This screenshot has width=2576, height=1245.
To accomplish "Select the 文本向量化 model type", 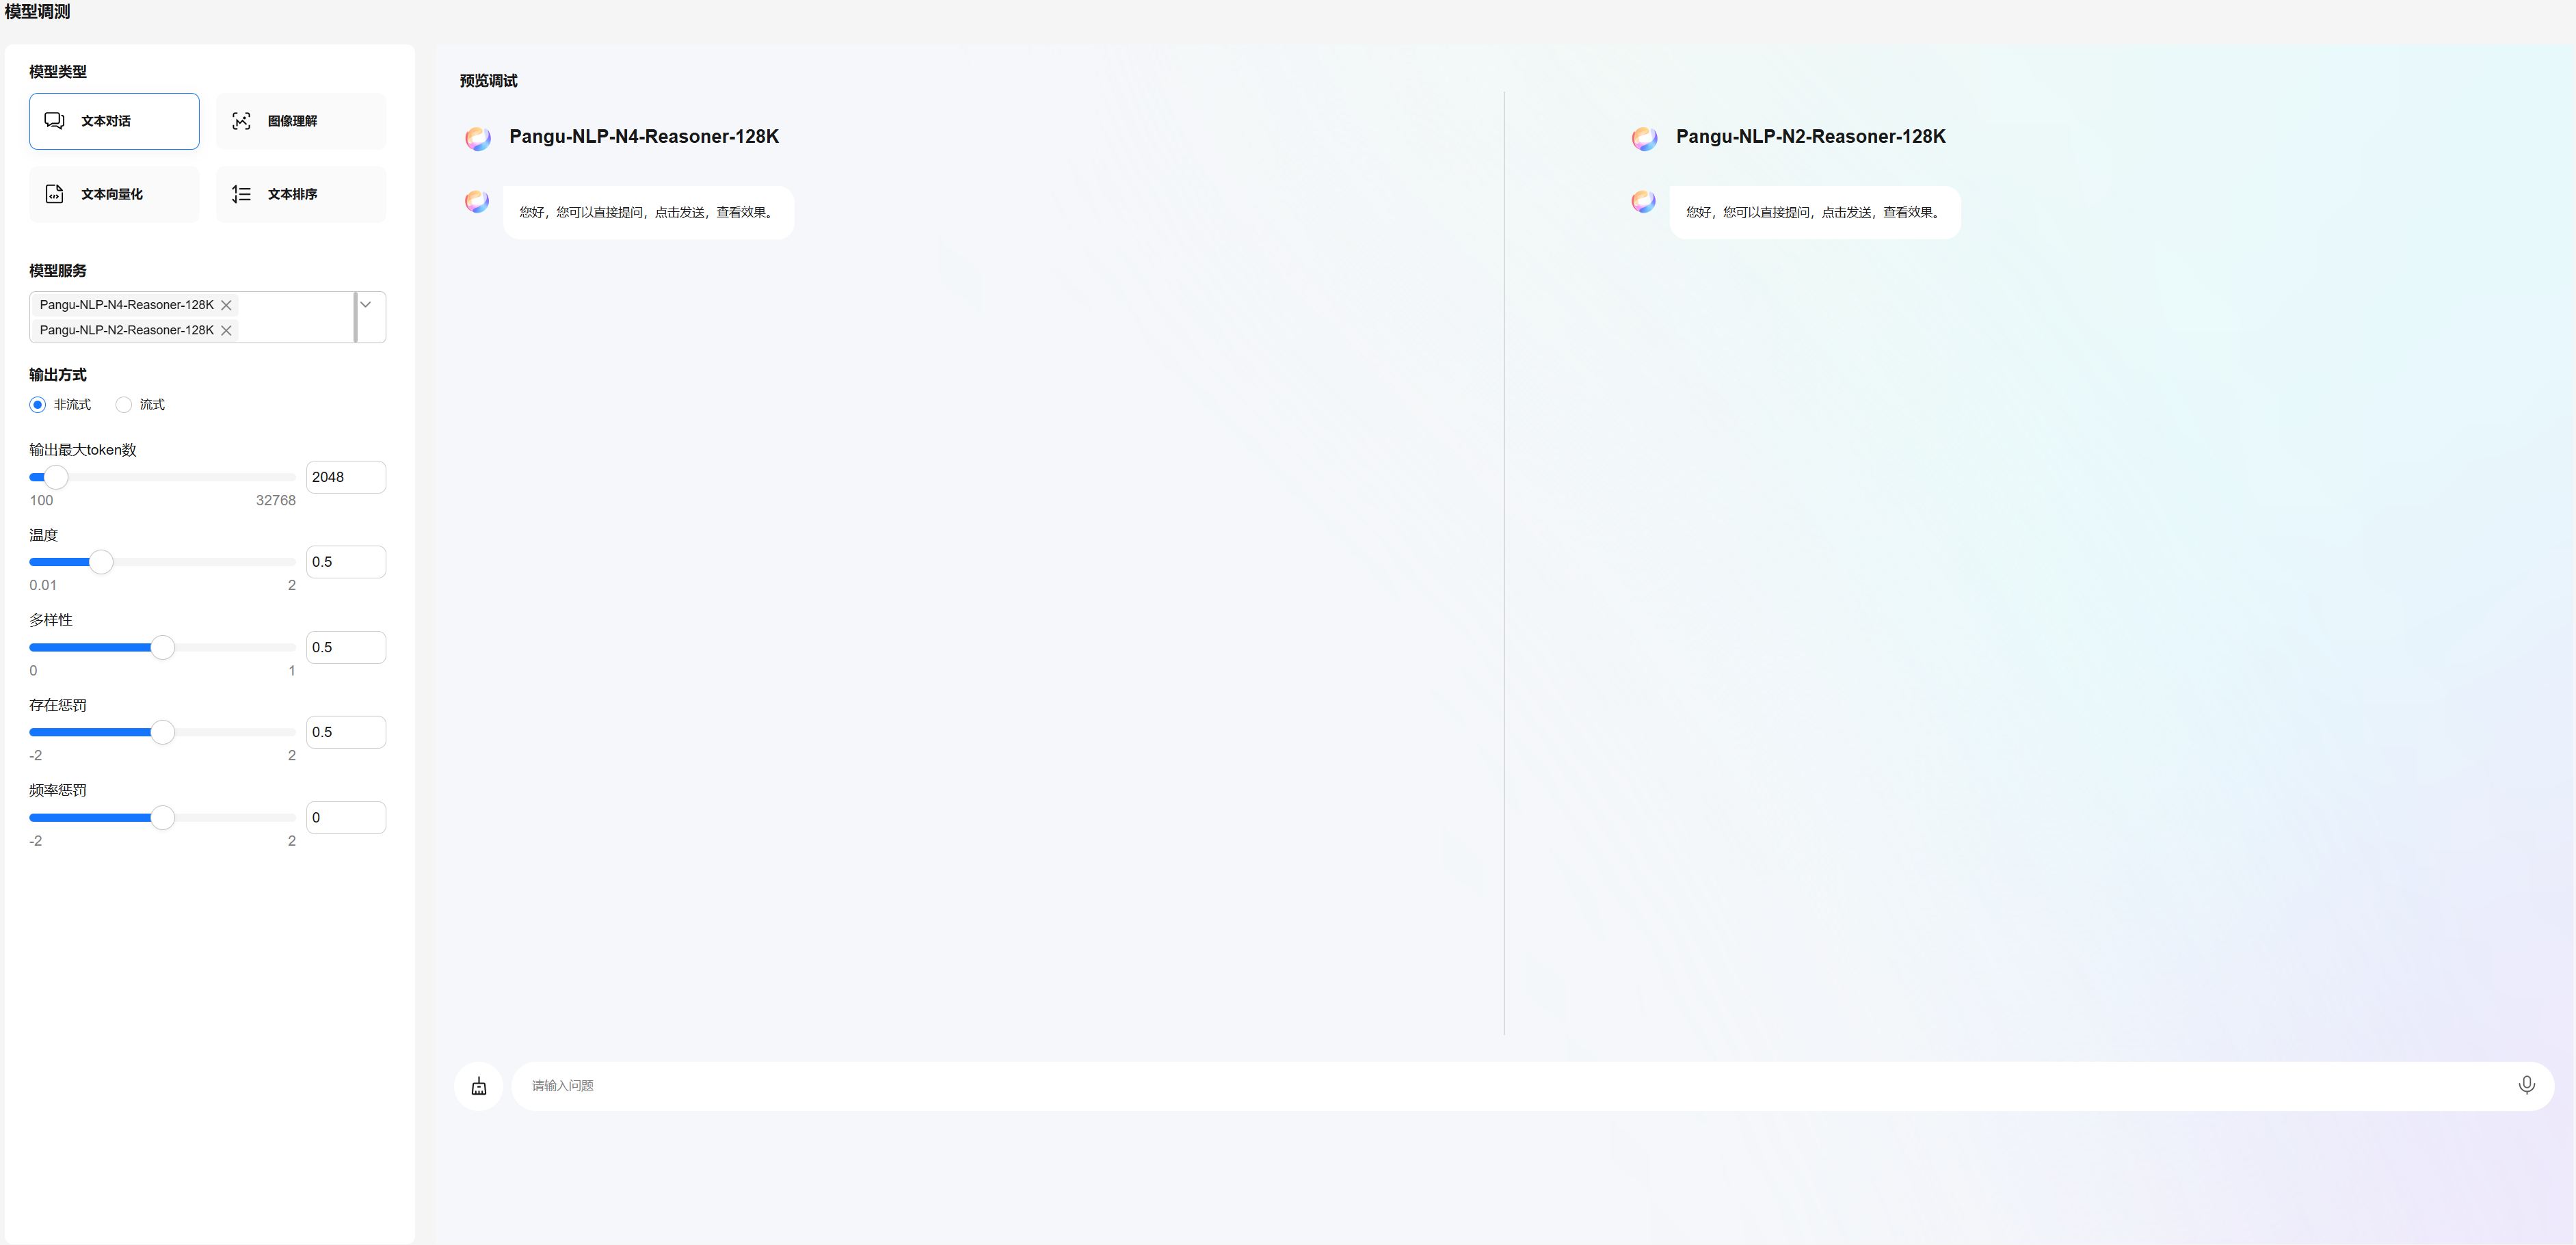I will point(114,194).
